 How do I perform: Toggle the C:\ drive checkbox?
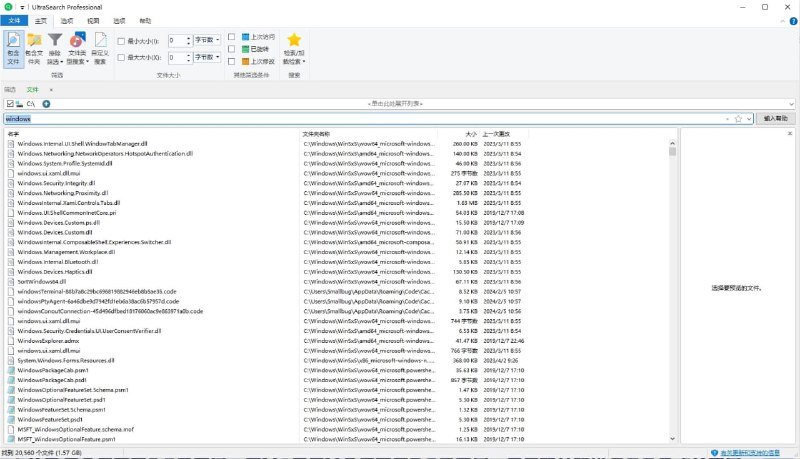click(x=9, y=104)
